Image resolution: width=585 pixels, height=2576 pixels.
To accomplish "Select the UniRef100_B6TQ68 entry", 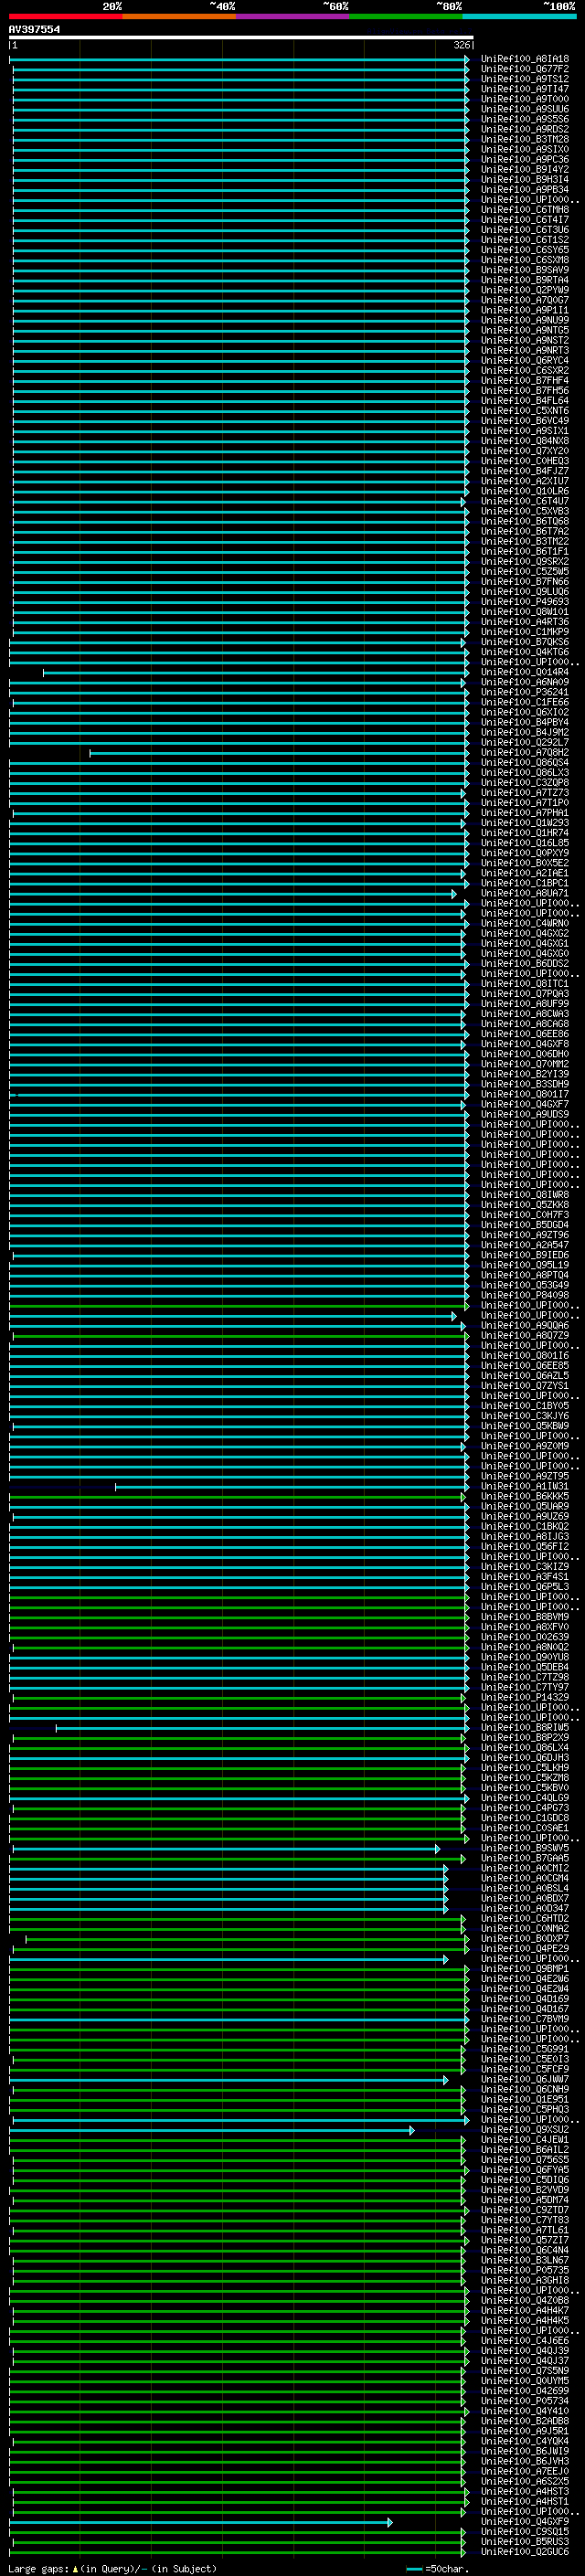I will tap(525, 521).
